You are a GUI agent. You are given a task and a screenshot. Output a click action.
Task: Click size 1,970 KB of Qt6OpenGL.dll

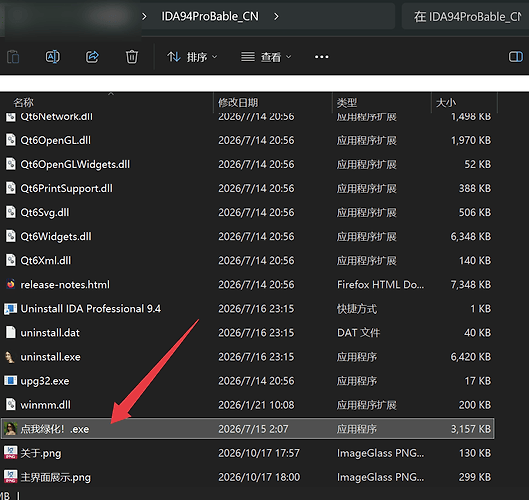click(471, 140)
